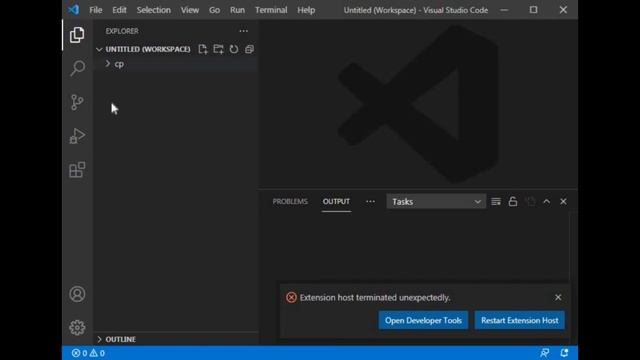Open notifications bell in status bar
Screen dimensions: 640x360
[x=564, y=353]
